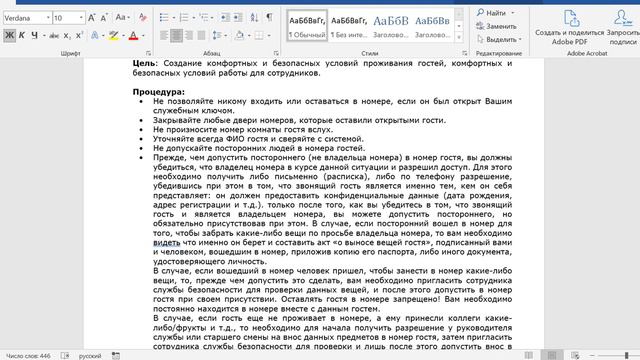Open macro recording status icon
Viewport: 640px width, 360px height.
(x=116, y=356)
